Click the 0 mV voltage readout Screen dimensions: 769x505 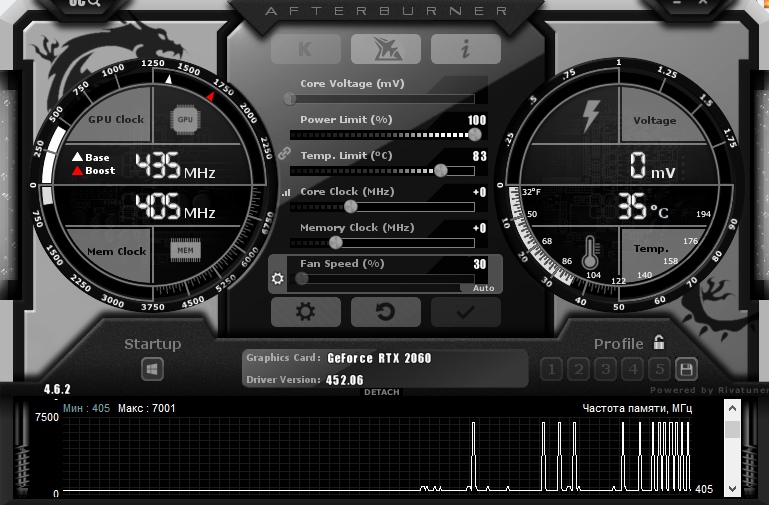tap(652, 165)
